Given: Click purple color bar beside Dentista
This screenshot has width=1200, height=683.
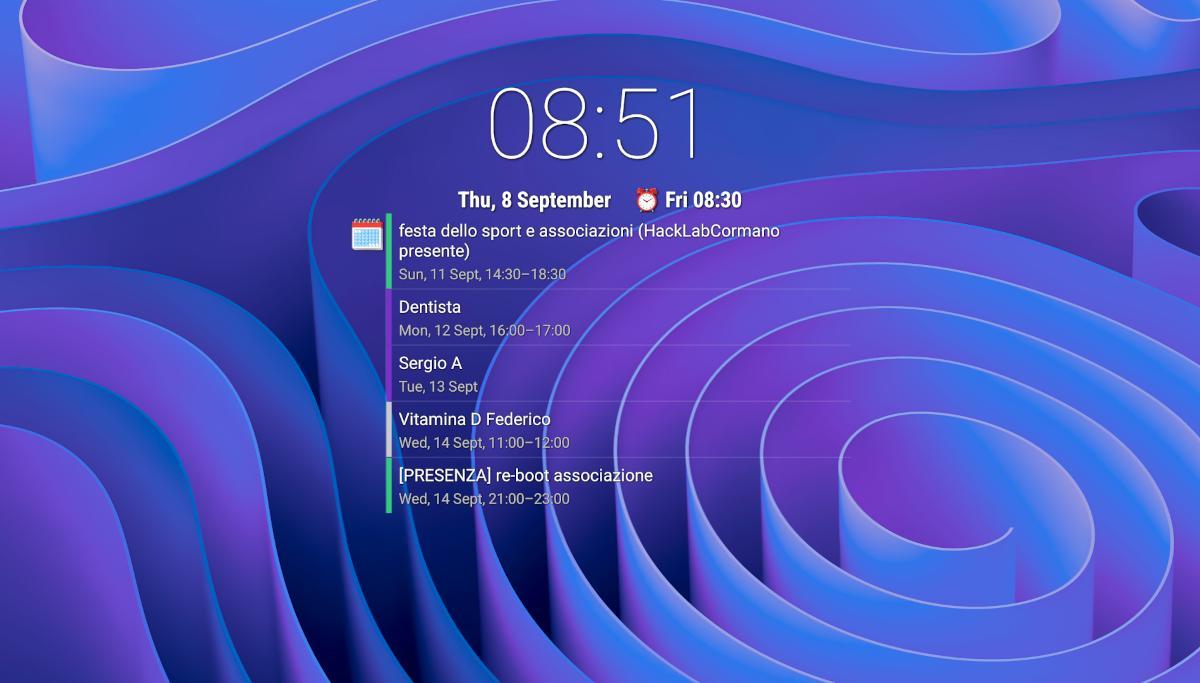Looking at the screenshot, I should pyautogui.click(x=389, y=317).
